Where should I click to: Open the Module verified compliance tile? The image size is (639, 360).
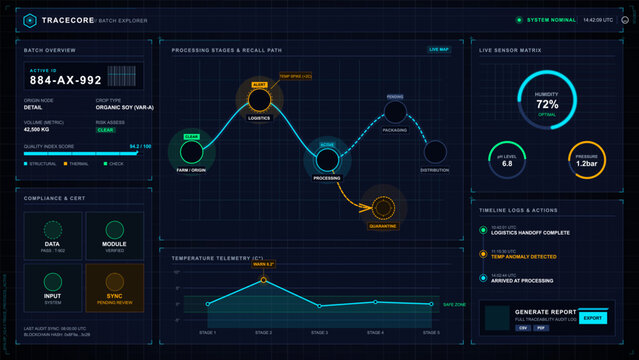pos(115,236)
